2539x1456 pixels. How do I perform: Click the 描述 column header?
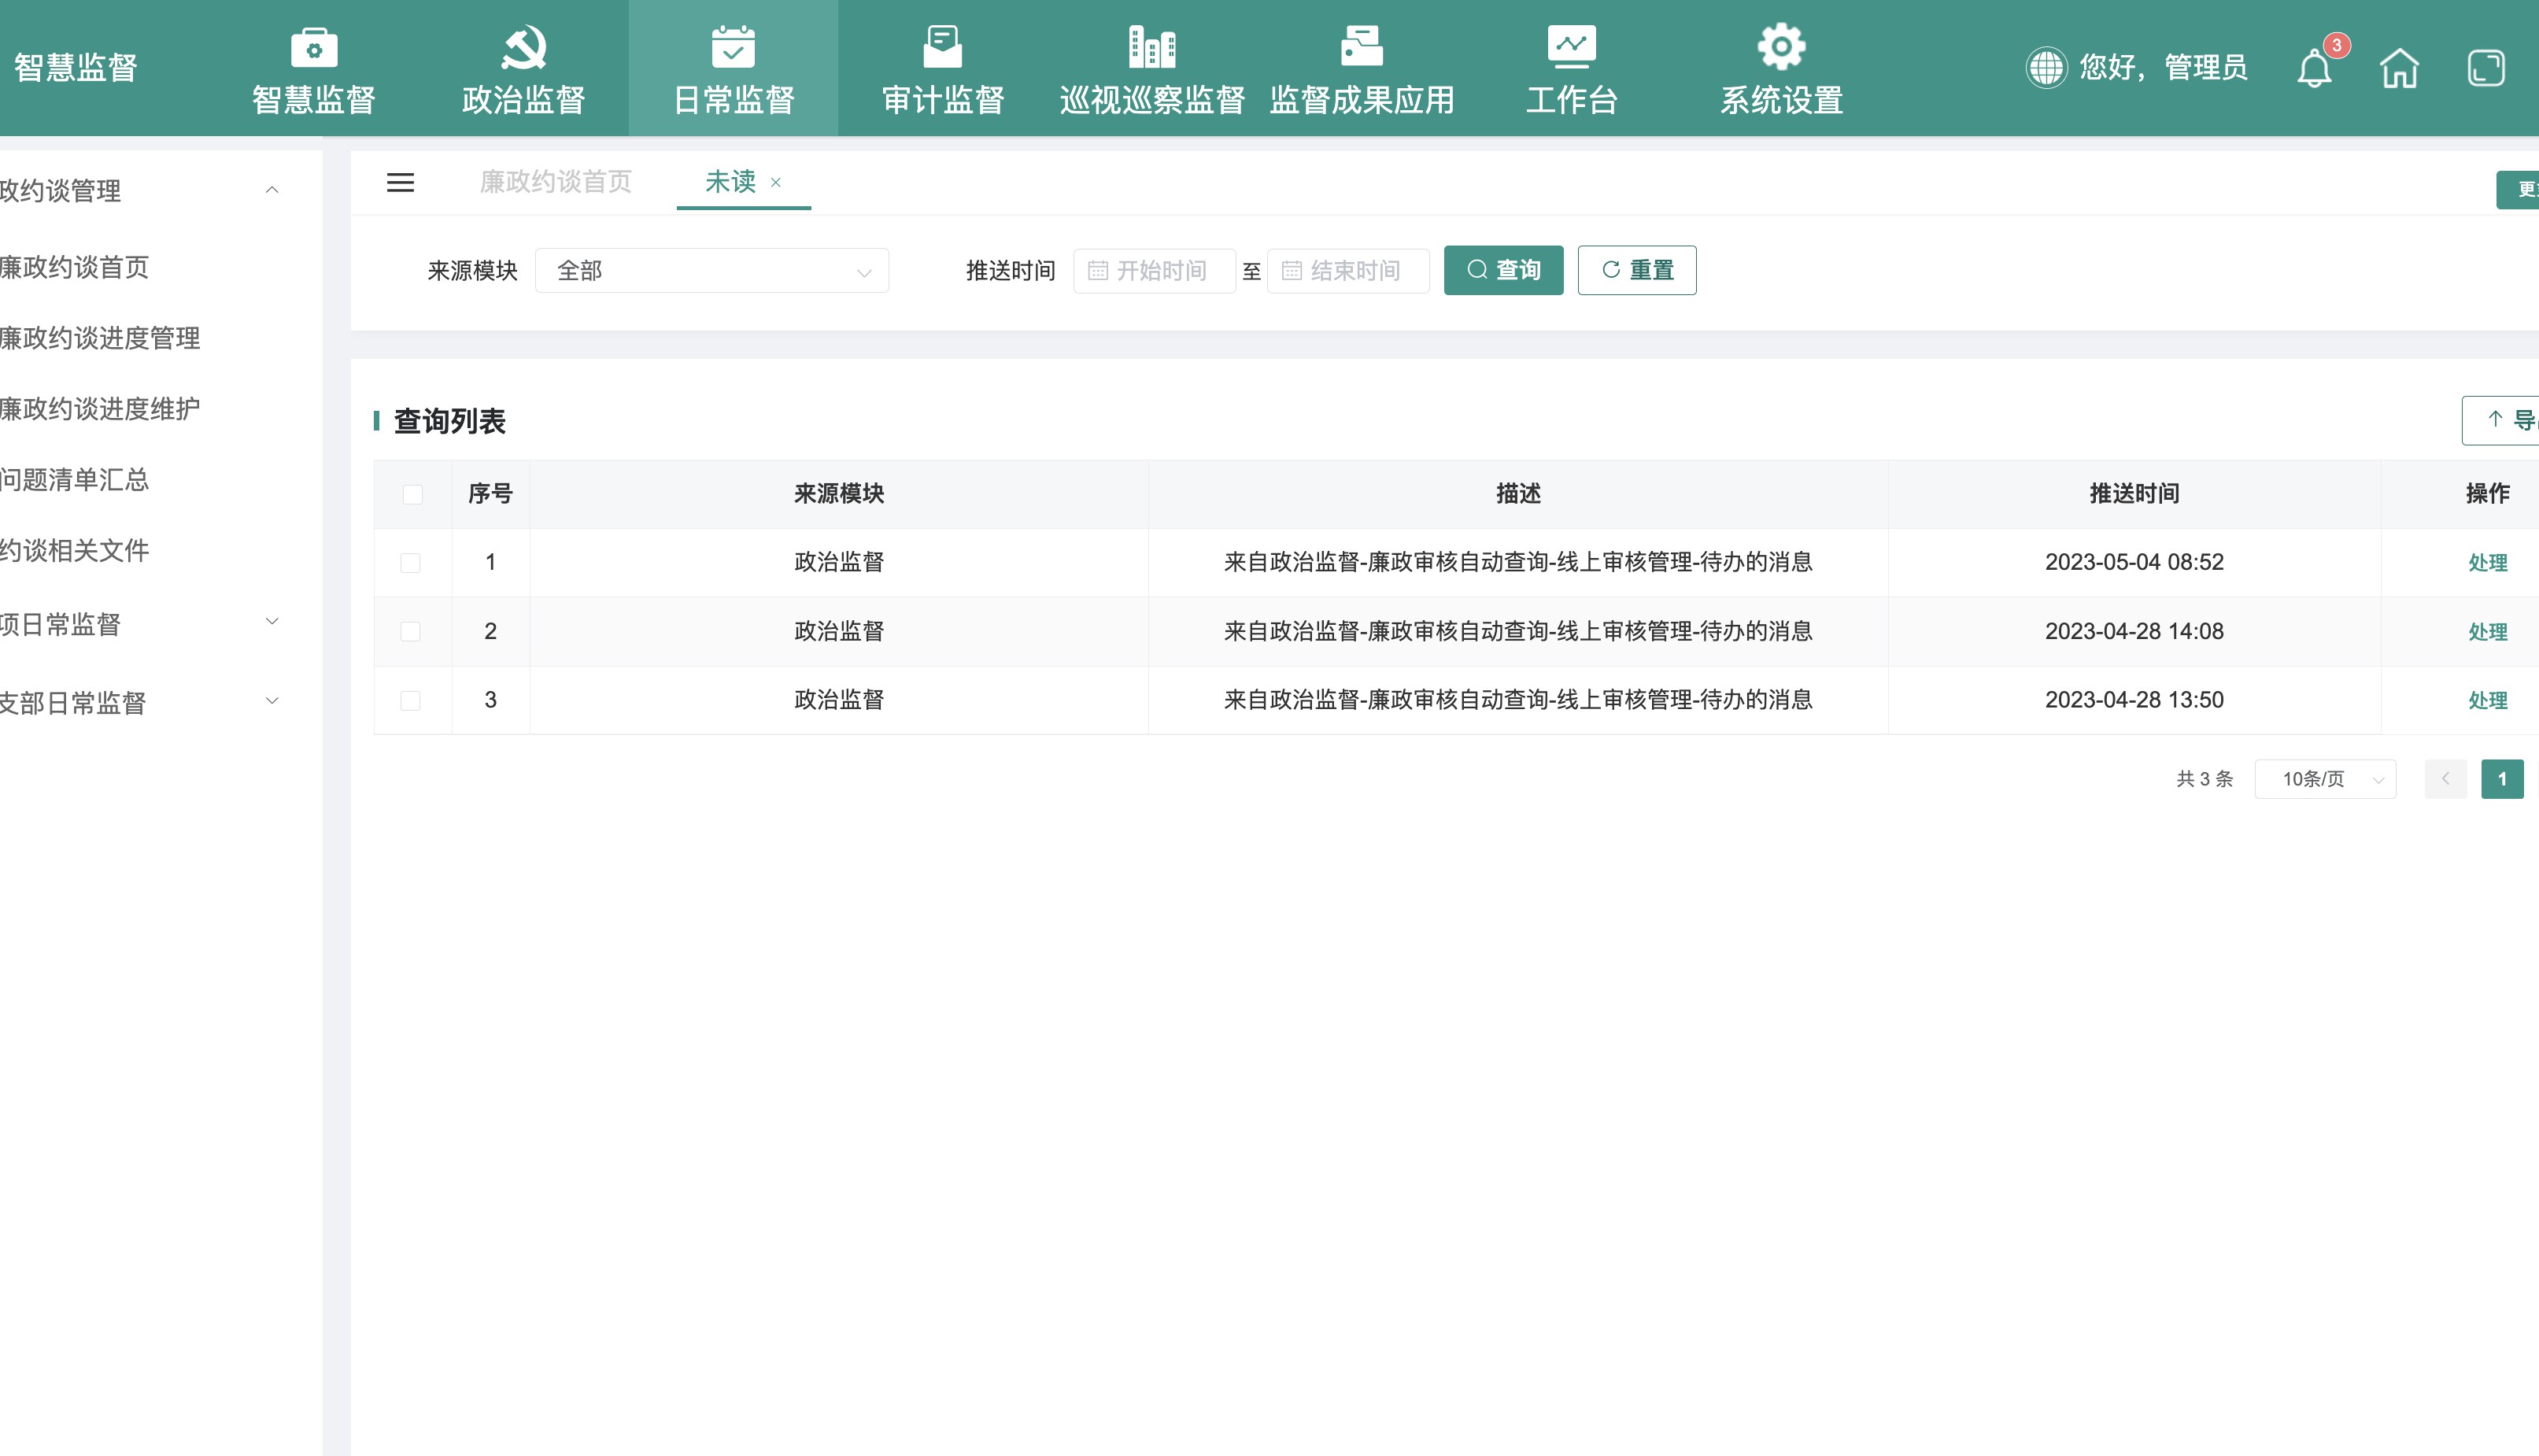click(1517, 494)
